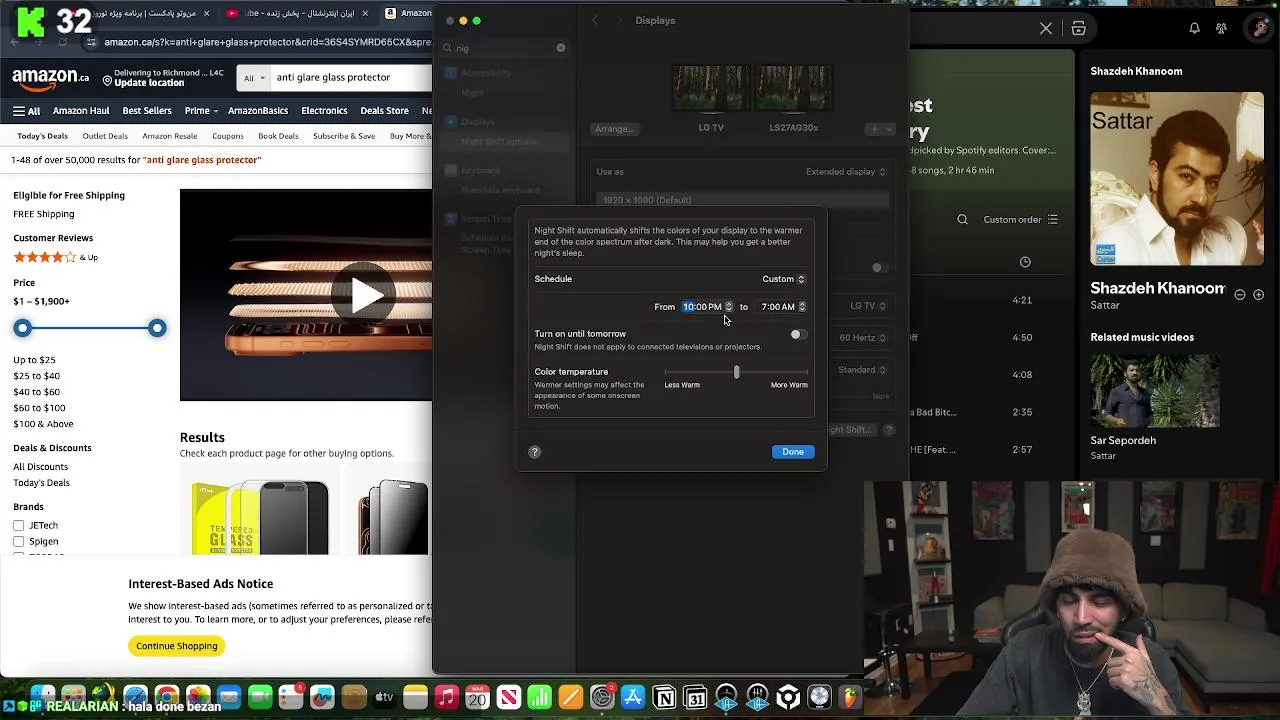This screenshot has height=720, width=1280.
Task: Click the FREE Shipping filter link
Action: click(x=43, y=214)
